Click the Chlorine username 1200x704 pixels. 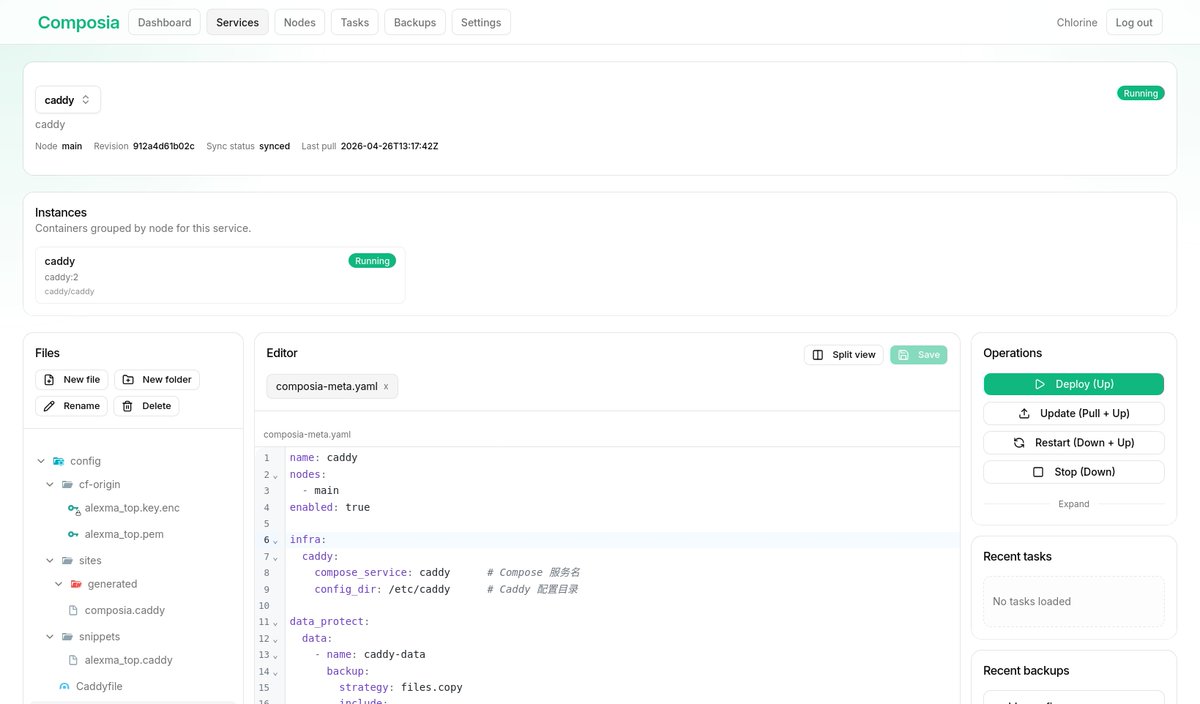(1077, 22)
